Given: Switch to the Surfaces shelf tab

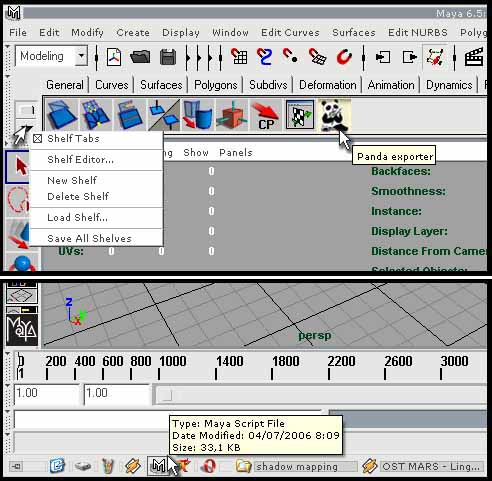Looking at the screenshot, I should click(161, 85).
